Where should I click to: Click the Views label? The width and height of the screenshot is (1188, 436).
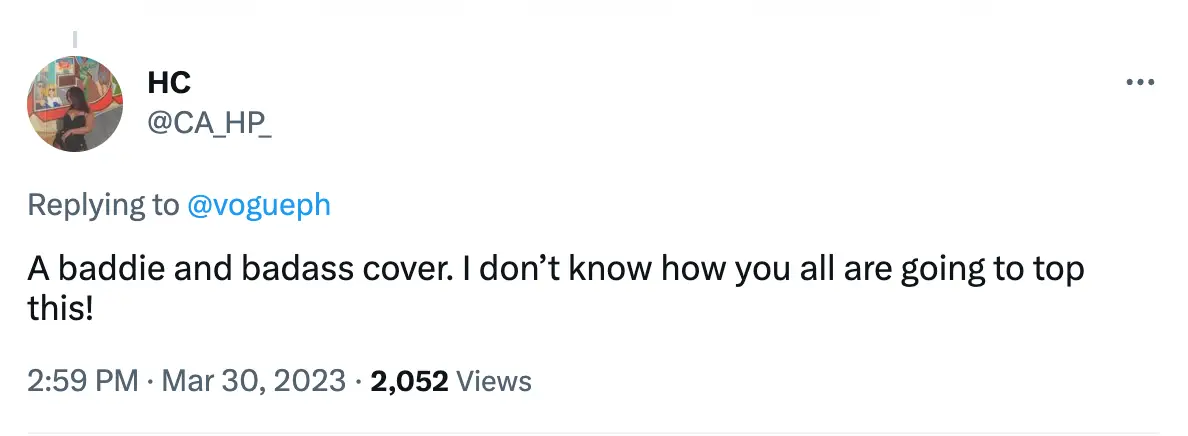[x=494, y=381]
